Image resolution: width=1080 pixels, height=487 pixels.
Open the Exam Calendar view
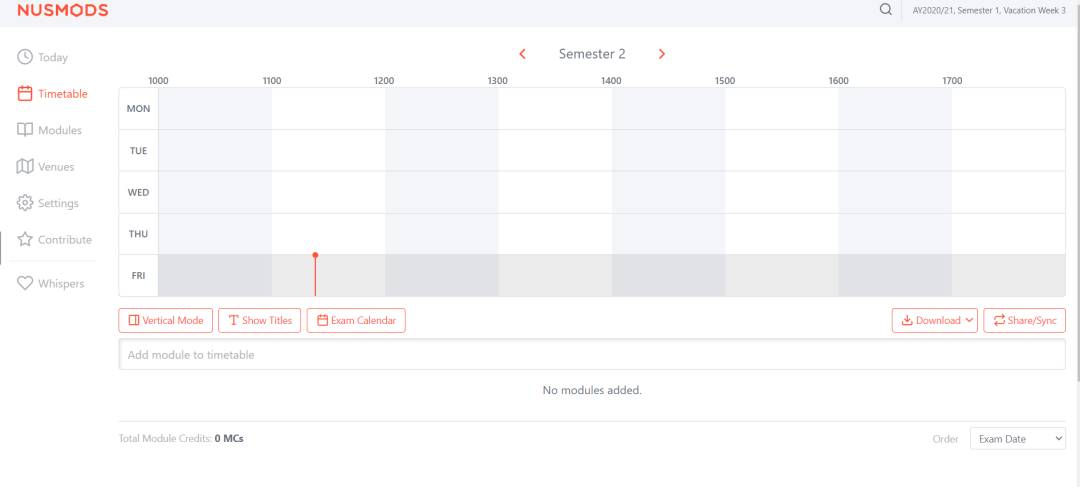point(356,321)
